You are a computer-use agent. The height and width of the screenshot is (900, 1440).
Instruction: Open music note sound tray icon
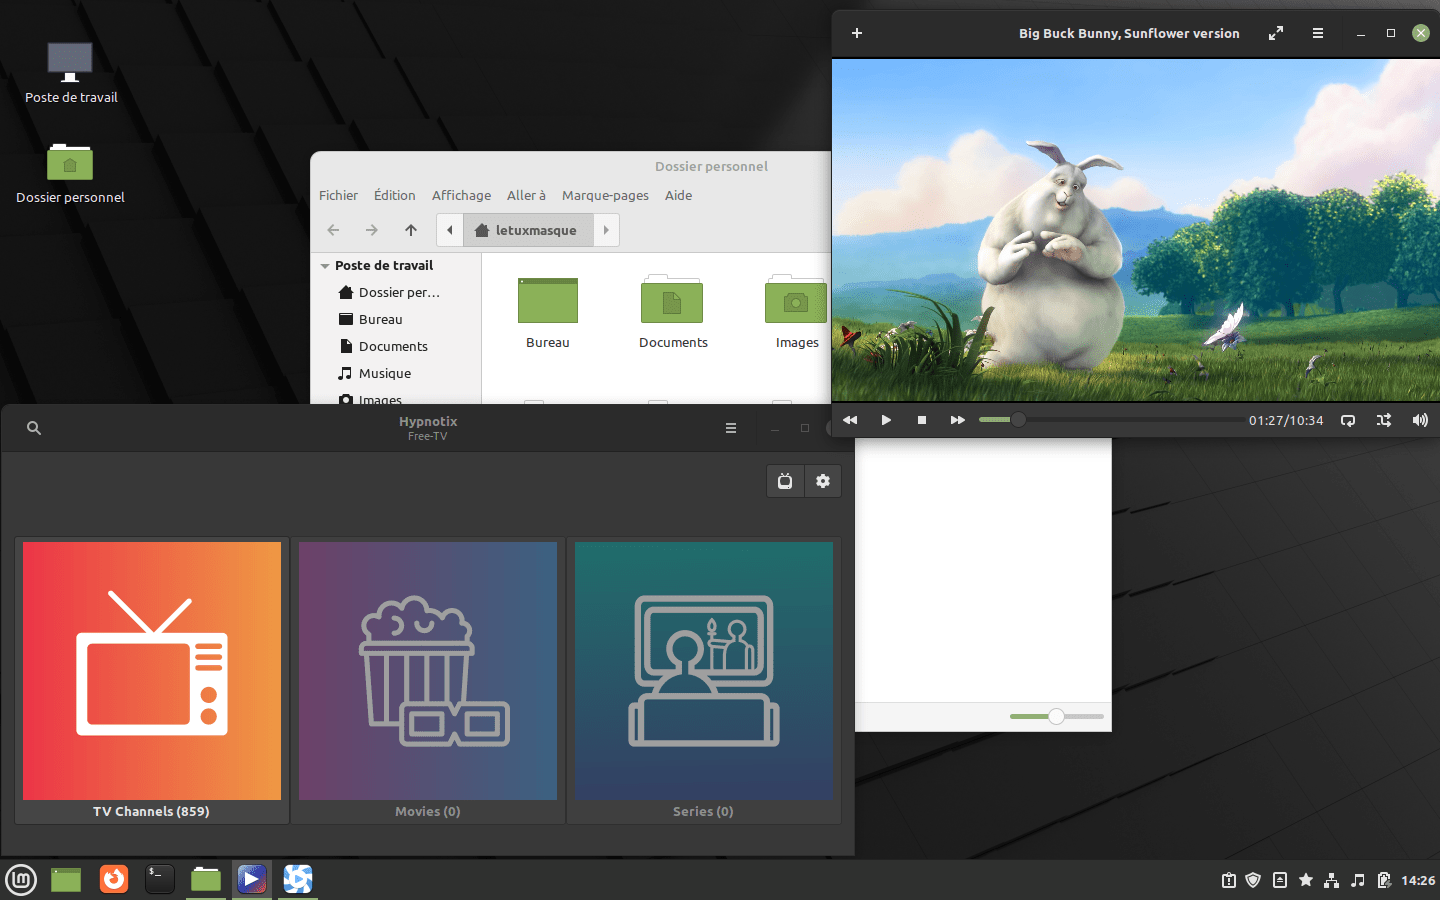1357,880
